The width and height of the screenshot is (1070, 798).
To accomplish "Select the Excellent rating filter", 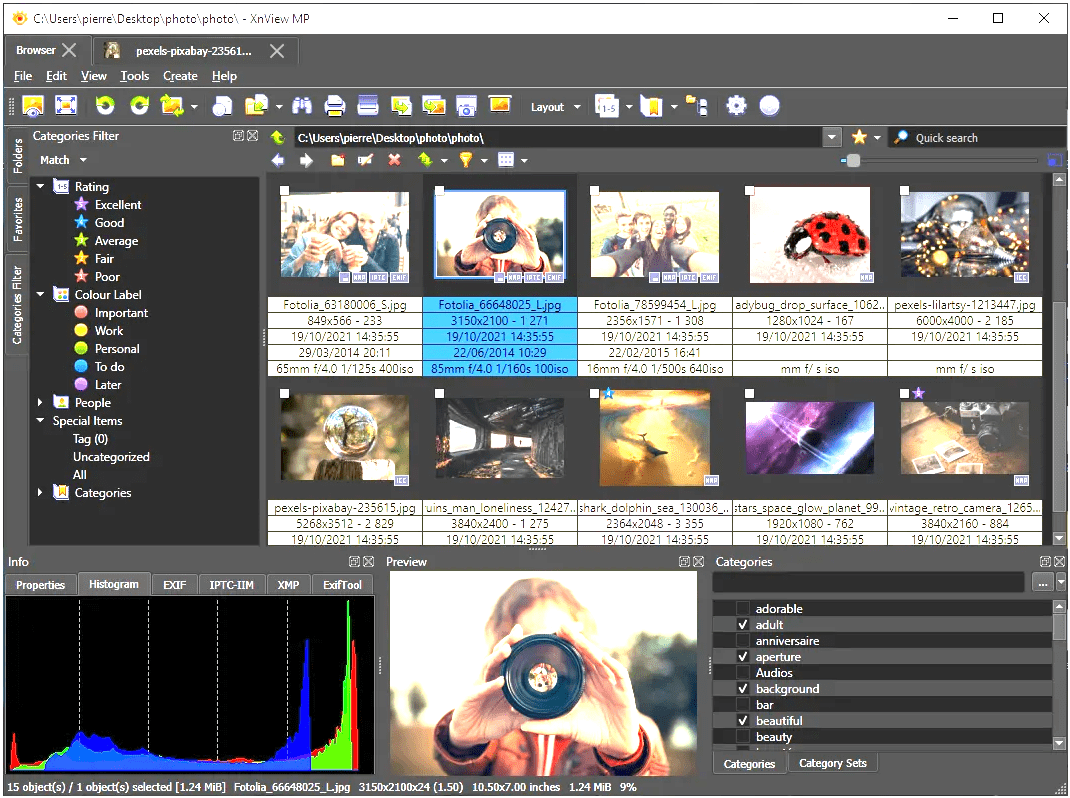I will (117, 205).
